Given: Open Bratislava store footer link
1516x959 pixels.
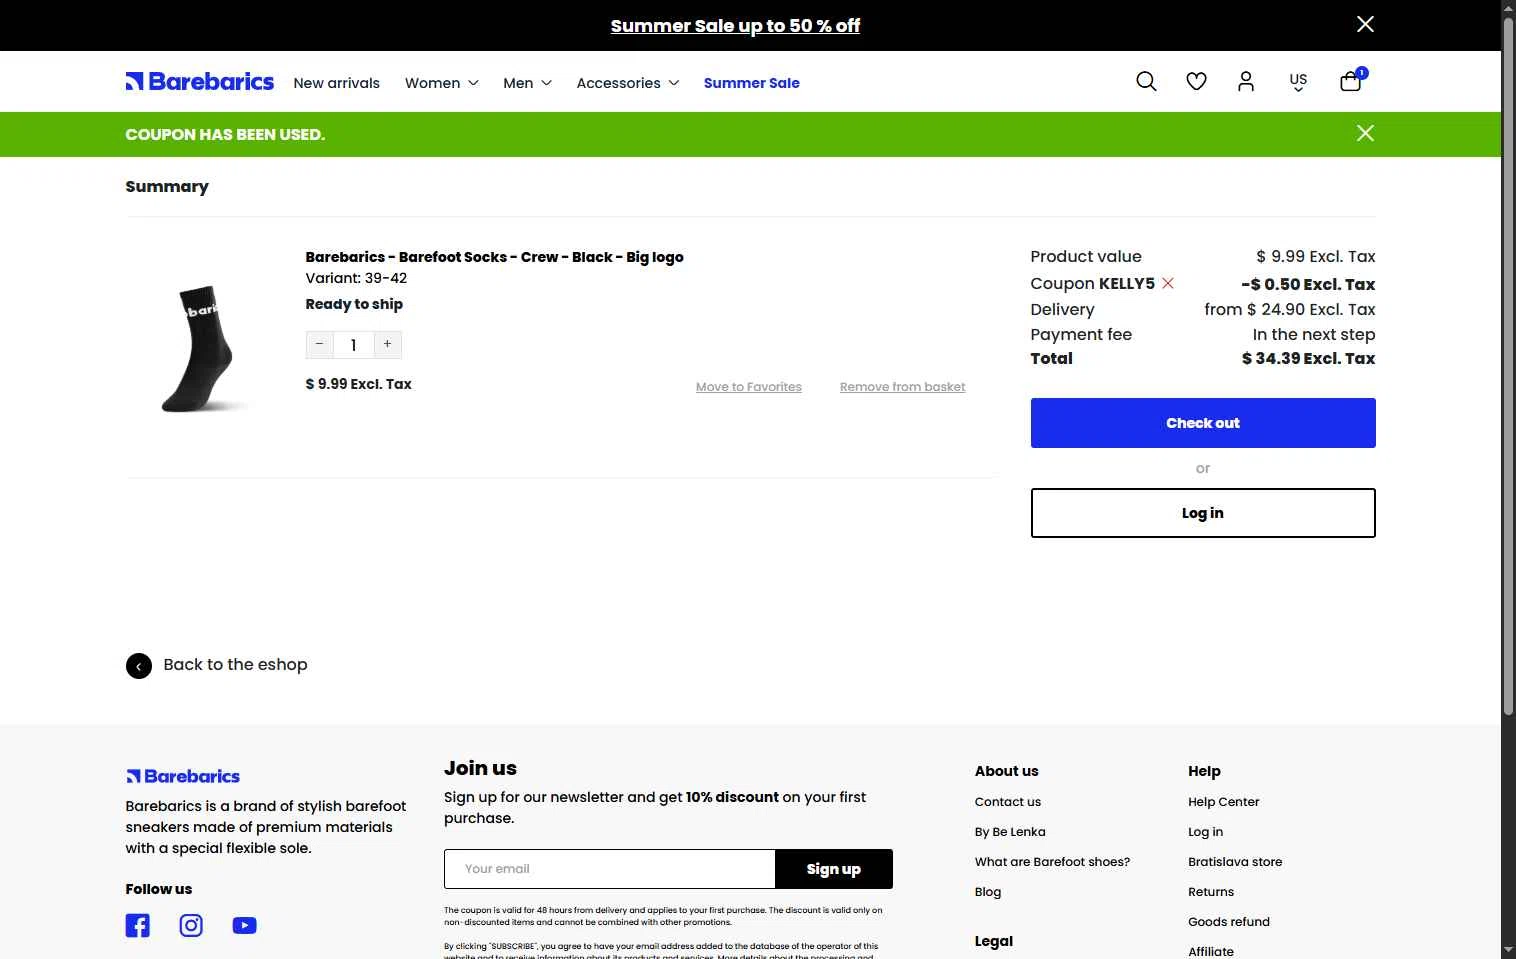Looking at the screenshot, I should (1235, 862).
